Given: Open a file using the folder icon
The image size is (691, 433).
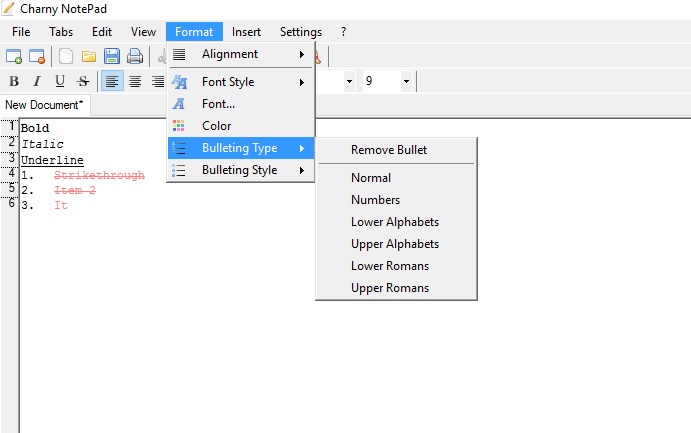Looking at the screenshot, I should coord(89,56).
